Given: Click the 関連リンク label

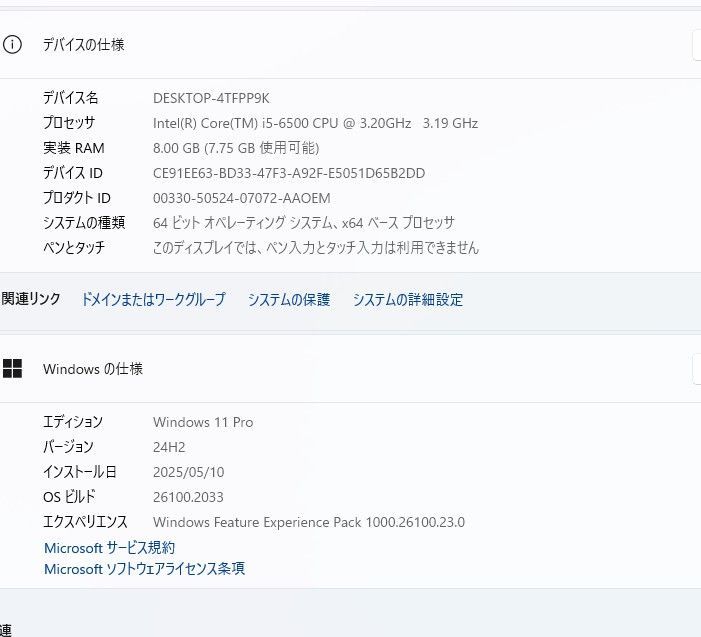Looking at the screenshot, I should (x=31, y=299).
